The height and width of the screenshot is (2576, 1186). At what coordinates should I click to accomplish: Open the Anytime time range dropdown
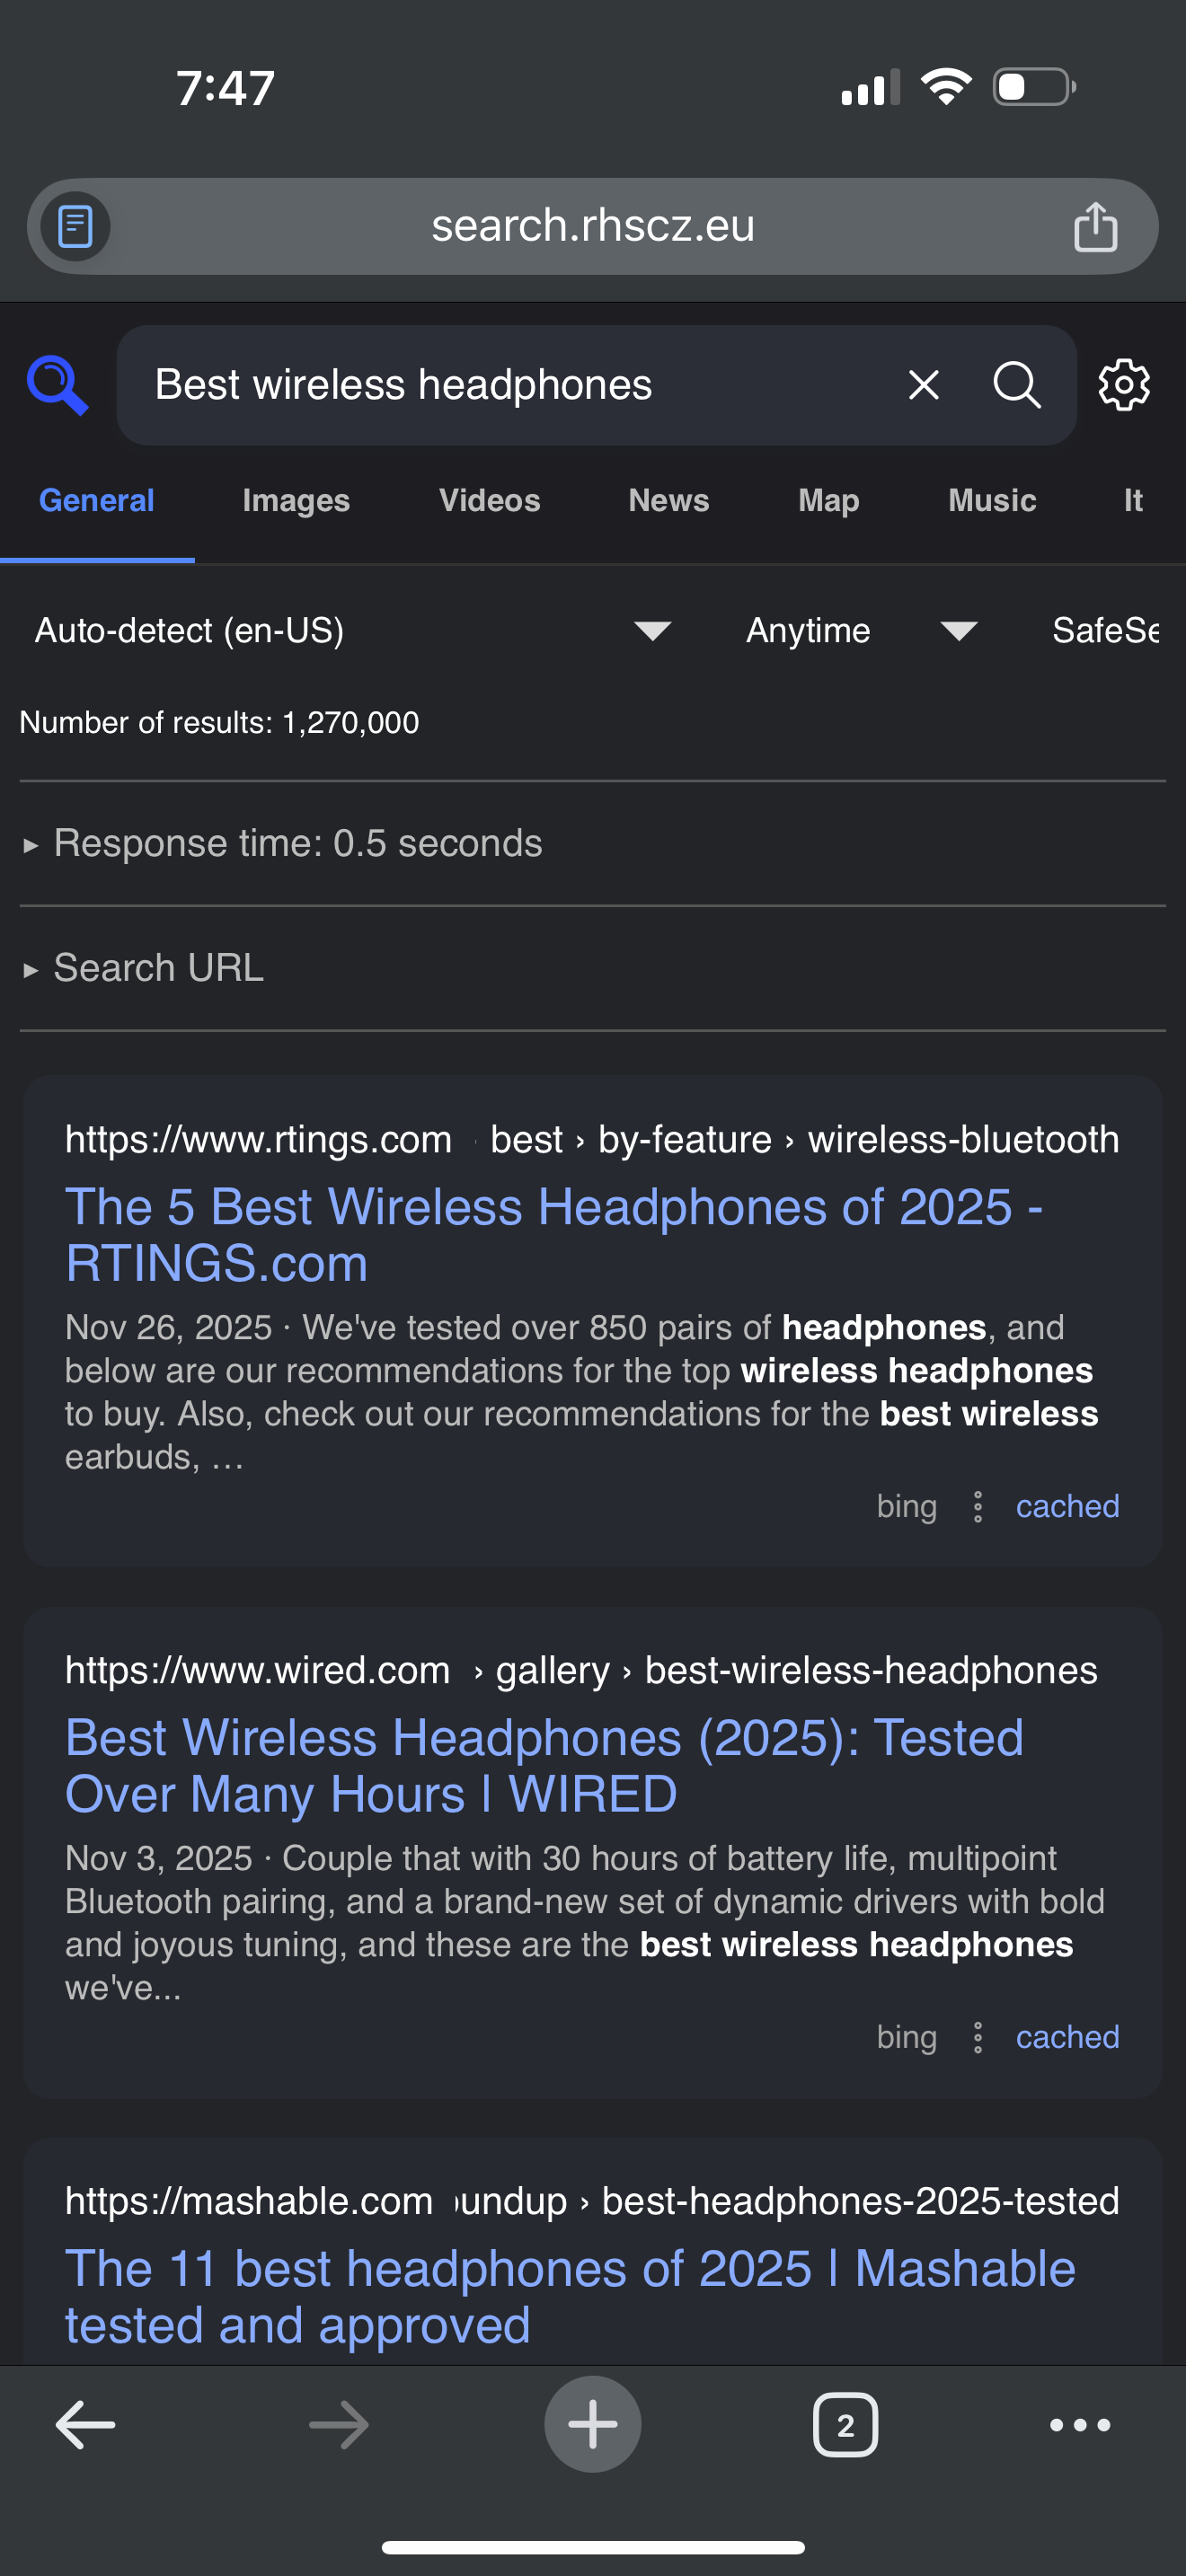point(861,631)
